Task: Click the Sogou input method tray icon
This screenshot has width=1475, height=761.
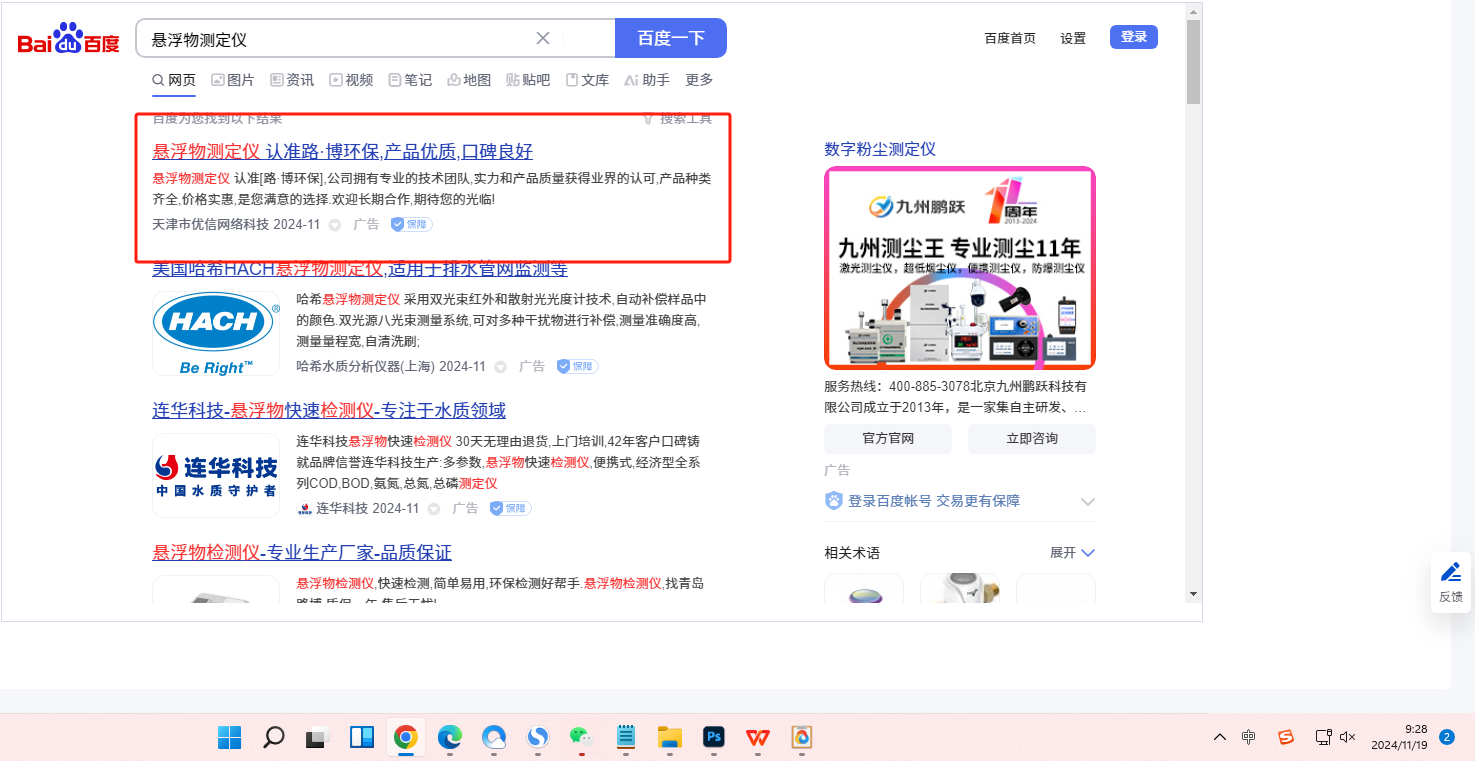Action: click(x=1286, y=738)
